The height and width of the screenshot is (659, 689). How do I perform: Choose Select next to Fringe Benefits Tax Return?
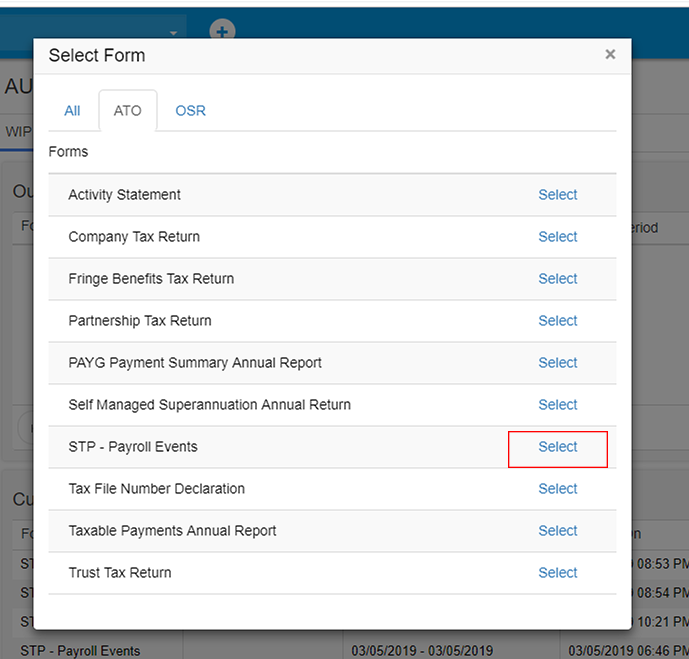click(x=557, y=279)
